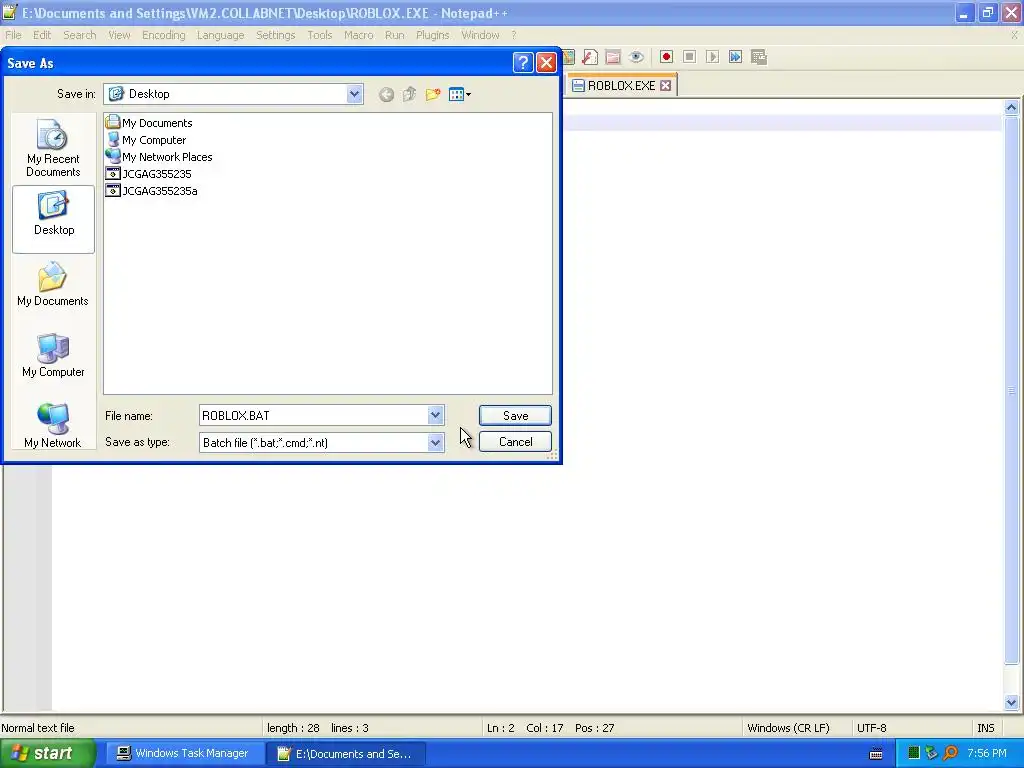Click the Safely Remove Hardware tray icon
This screenshot has width=1024, height=768.
click(931, 754)
